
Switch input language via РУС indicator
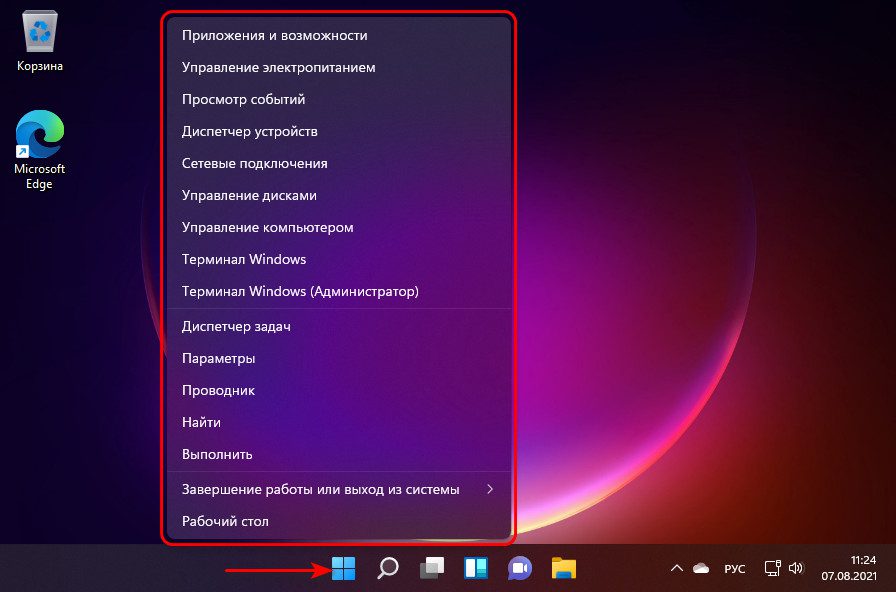(x=735, y=569)
